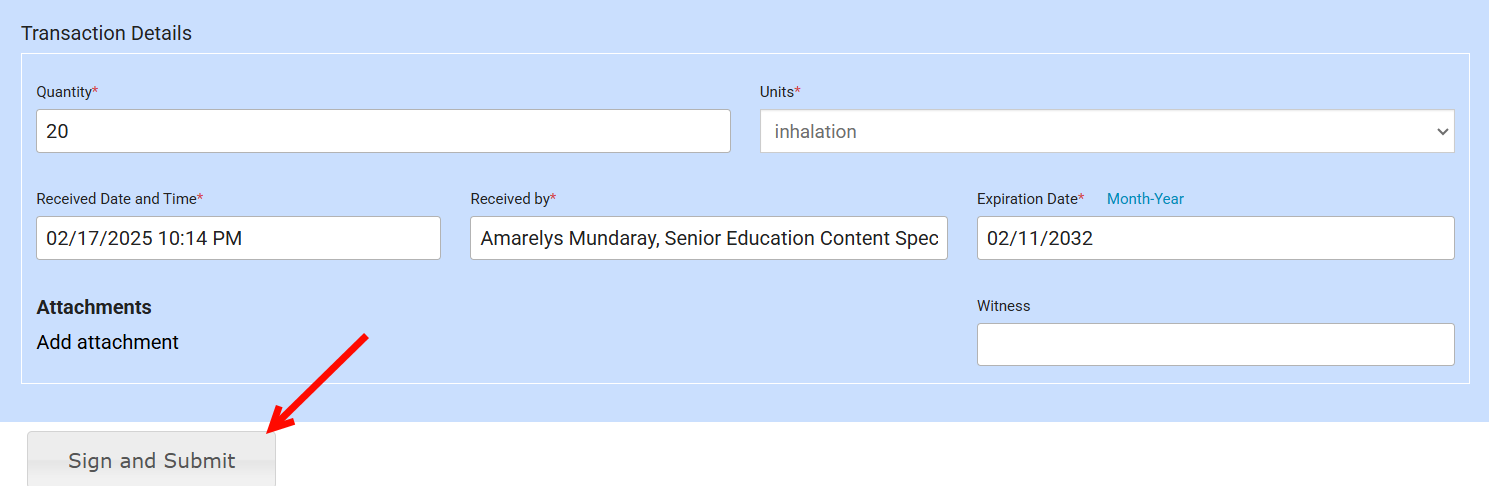Click the Units label text
The image size is (1490, 486).
[777, 91]
